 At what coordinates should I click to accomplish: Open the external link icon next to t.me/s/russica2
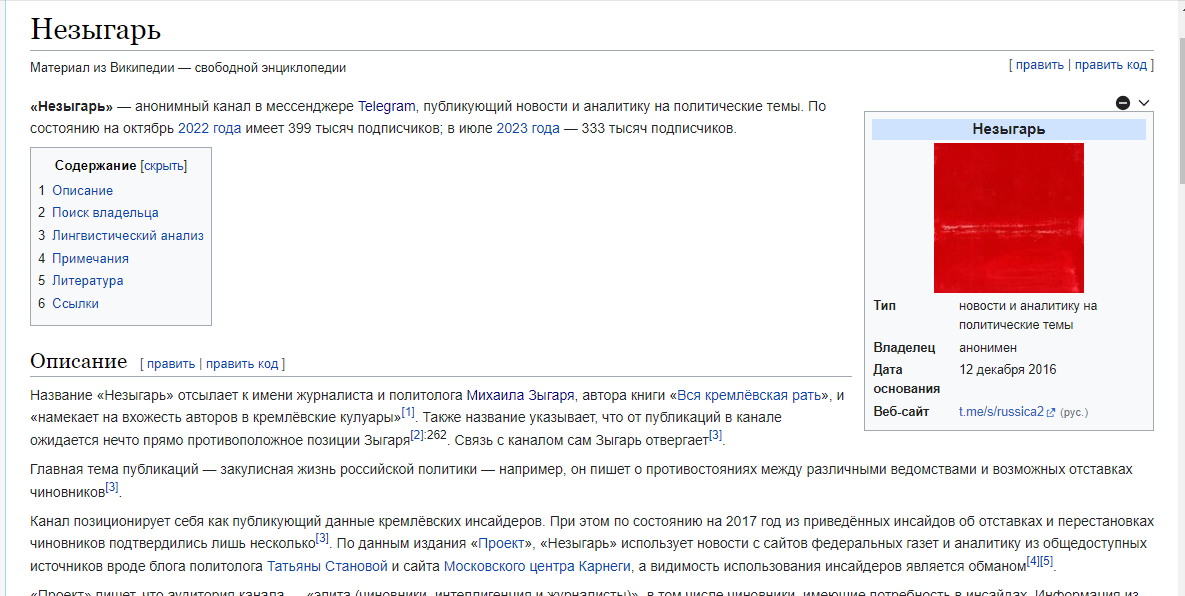click(x=1050, y=412)
